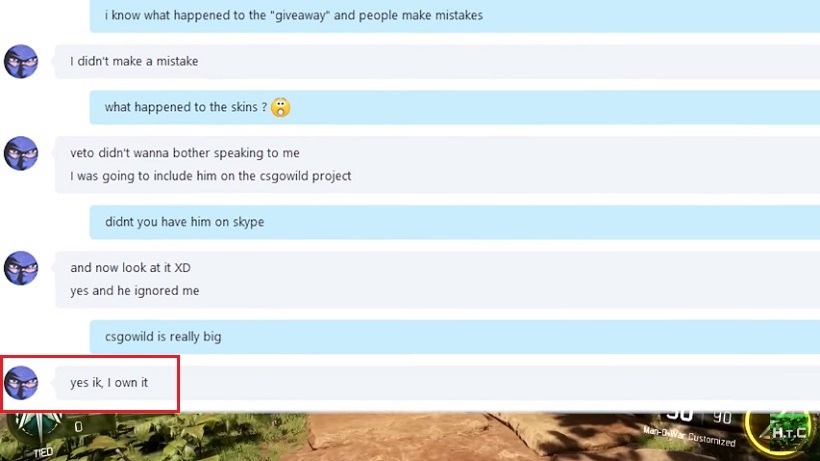The height and width of the screenshot is (461, 820).
Task: Click the score value 0 in game HUD
Action: (x=78, y=427)
